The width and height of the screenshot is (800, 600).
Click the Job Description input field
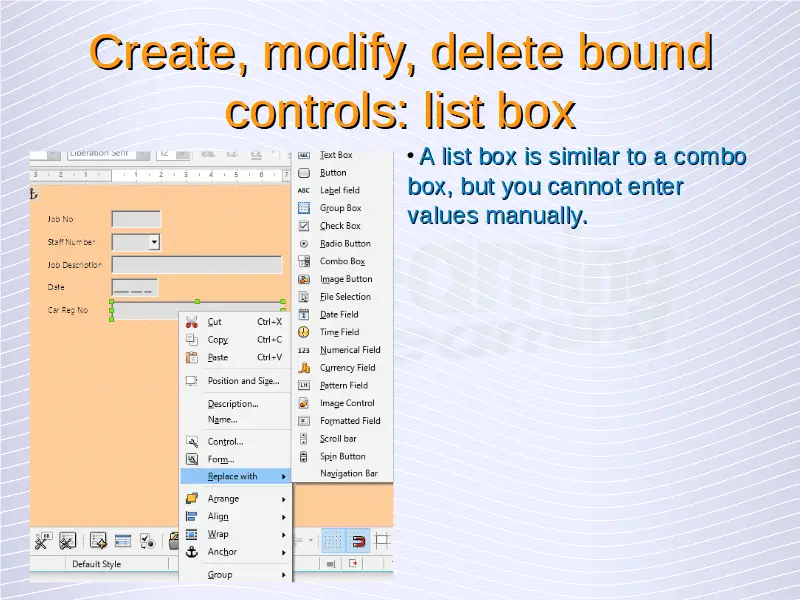(196, 264)
